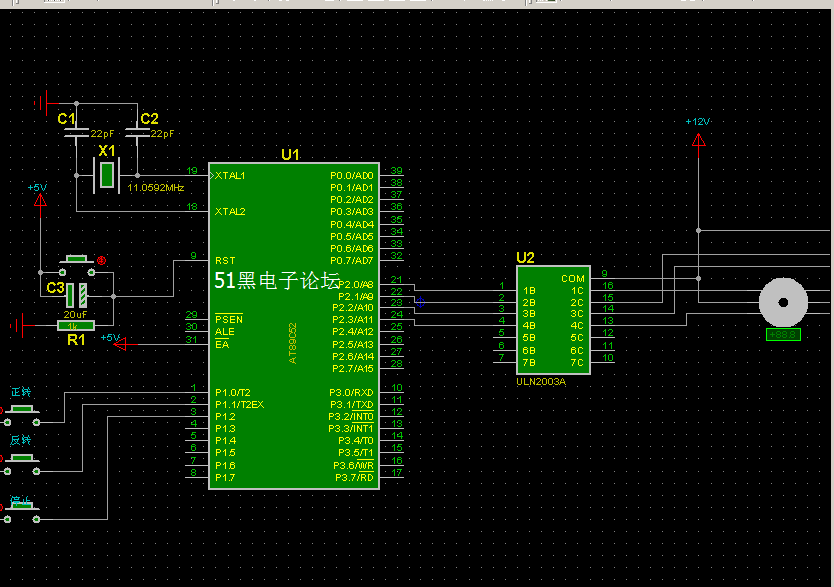Click the U1 reference label
The width and height of the screenshot is (834, 587).
click(x=290, y=155)
